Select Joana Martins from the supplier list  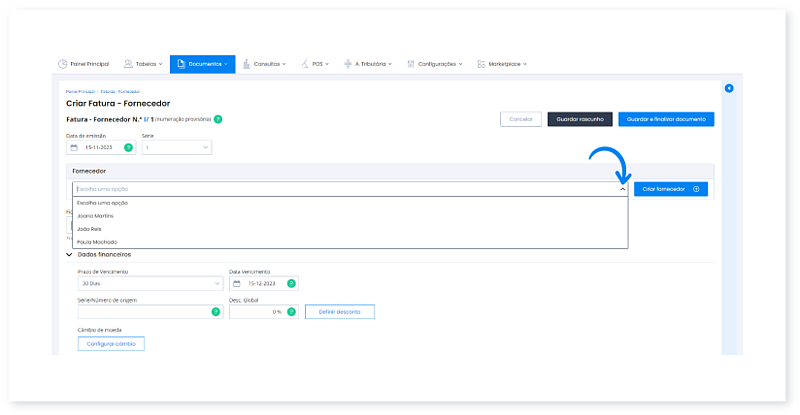[x=96, y=216]
